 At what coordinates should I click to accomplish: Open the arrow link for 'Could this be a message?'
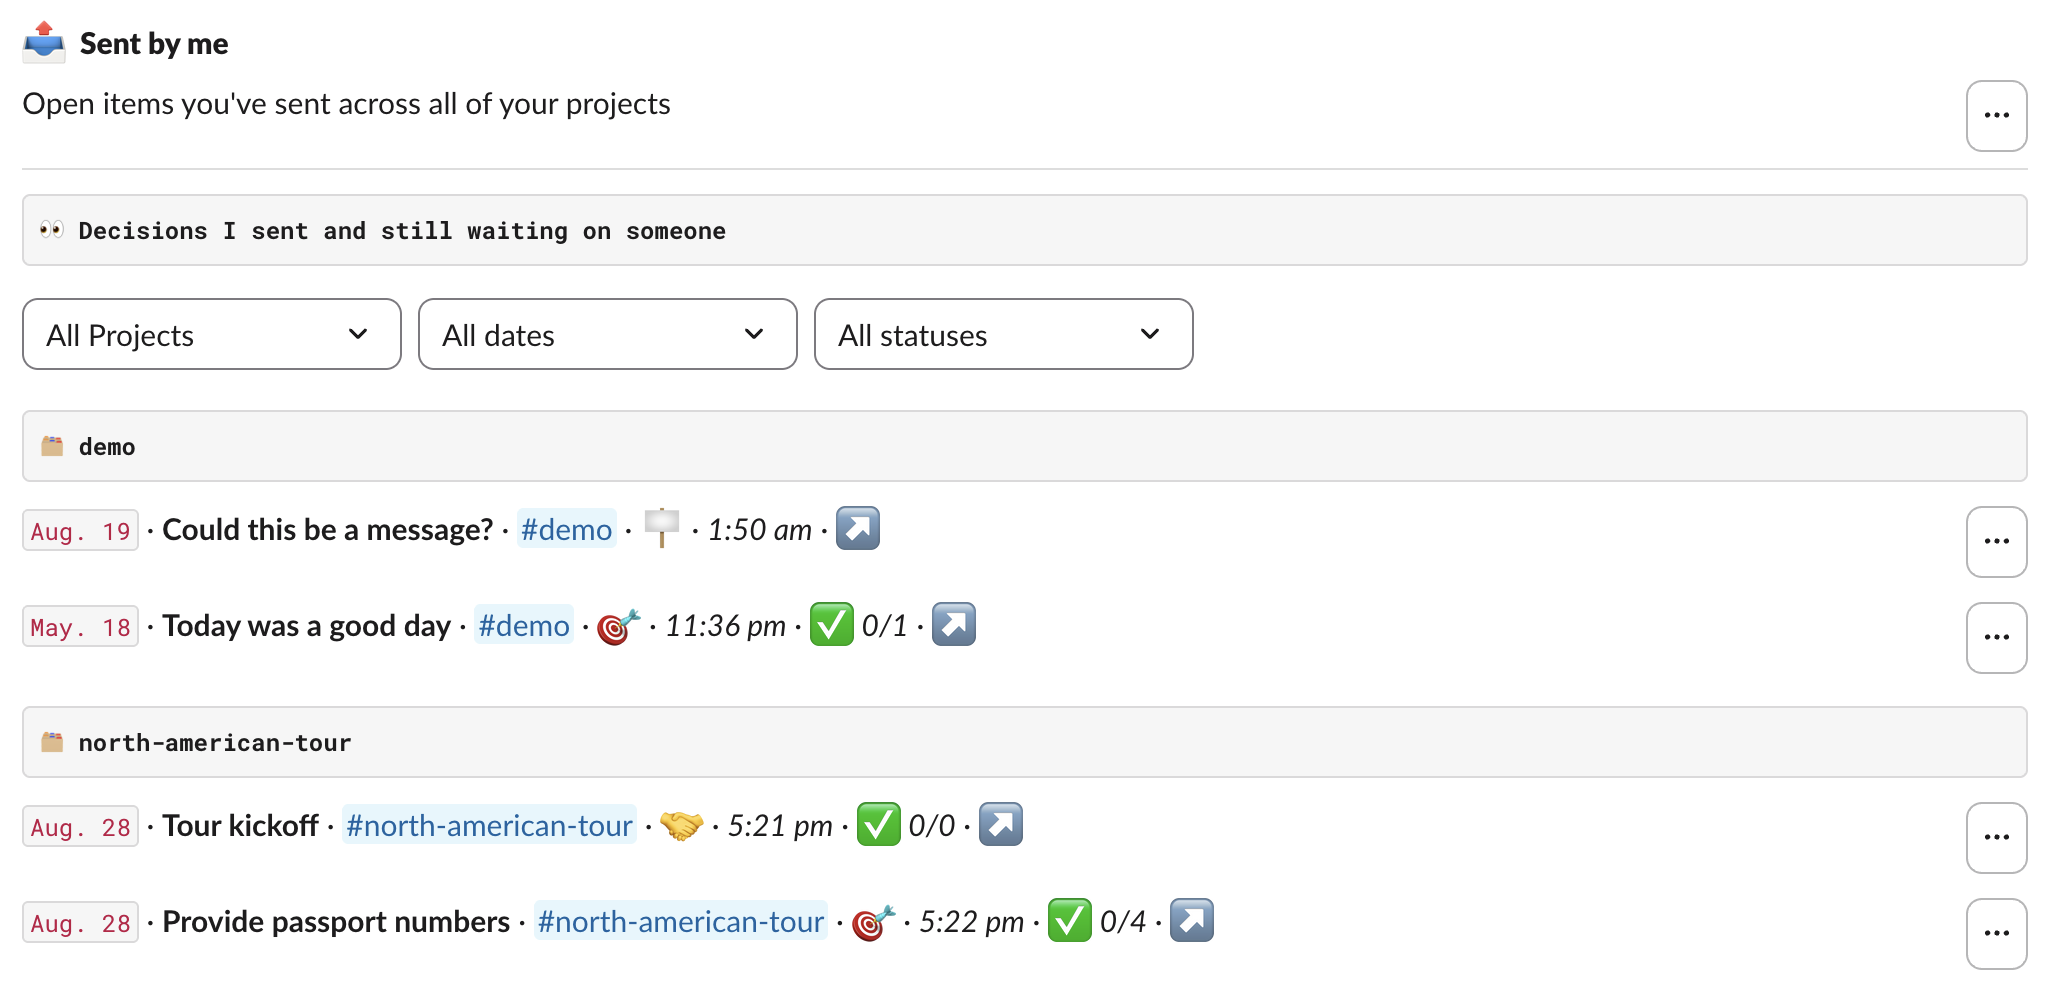(858, 528)
